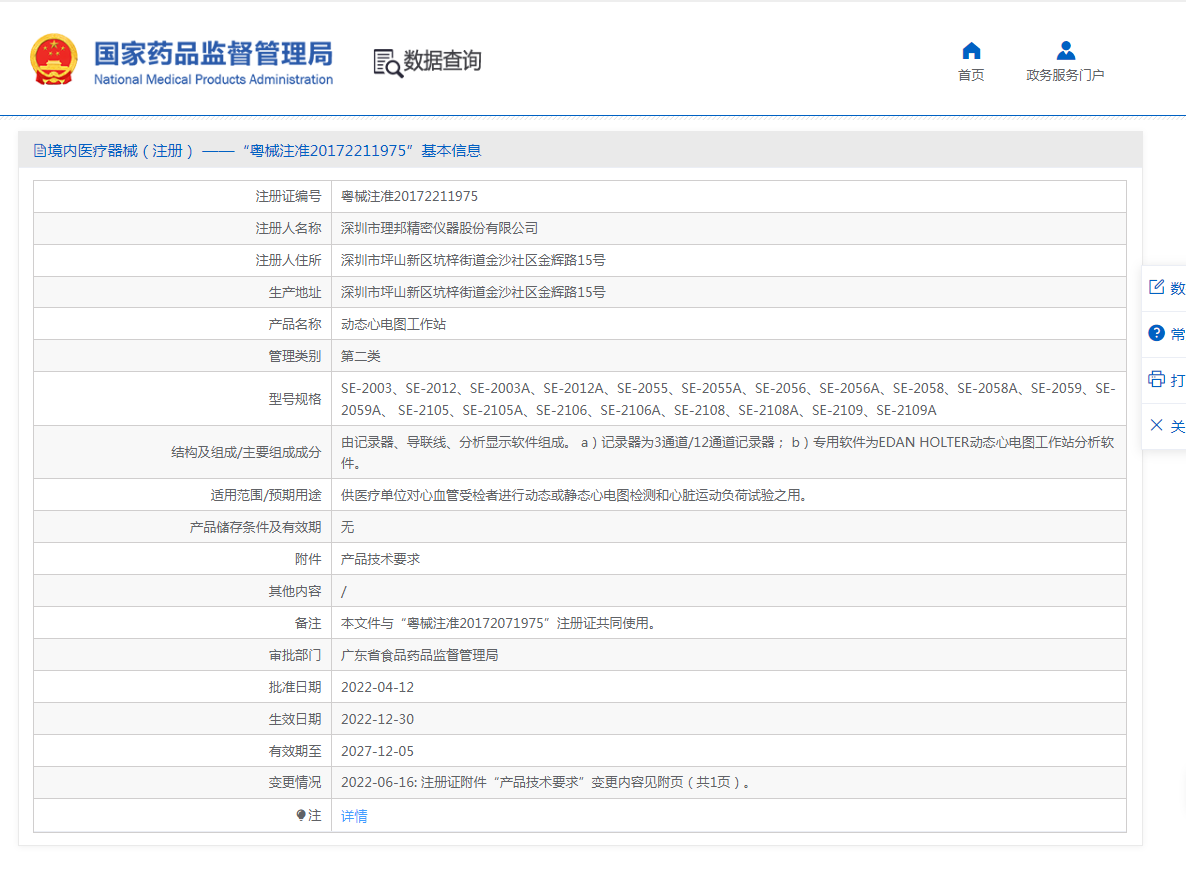Open the 详情 link in the 注 row
The width and height of the screenshot is (1186, 872).
[x=354, y=816]
